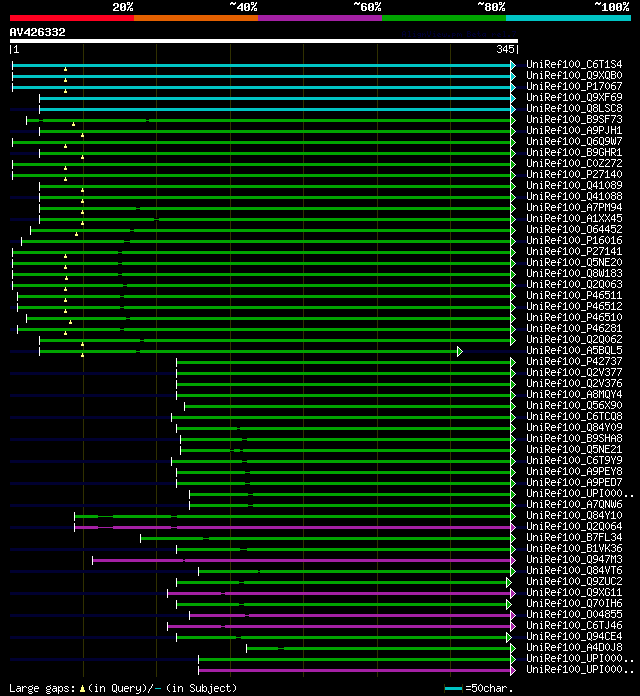
Task: Click the UniRef100_A9PEY8 label
Action: pos(574,471)
